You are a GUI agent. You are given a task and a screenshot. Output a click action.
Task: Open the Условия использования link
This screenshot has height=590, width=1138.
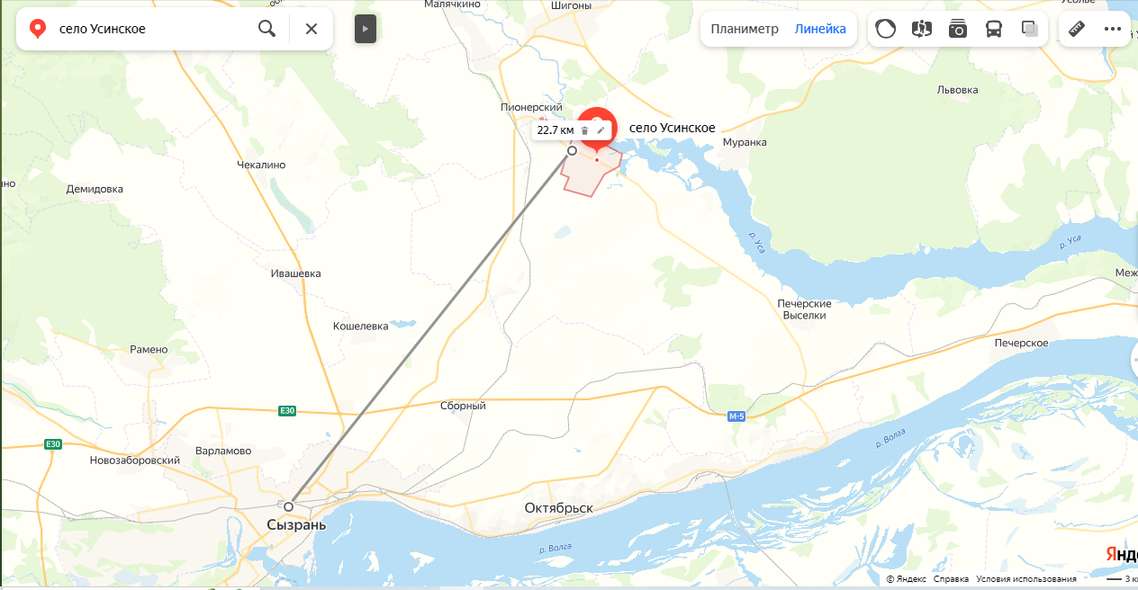(1026, 579)
